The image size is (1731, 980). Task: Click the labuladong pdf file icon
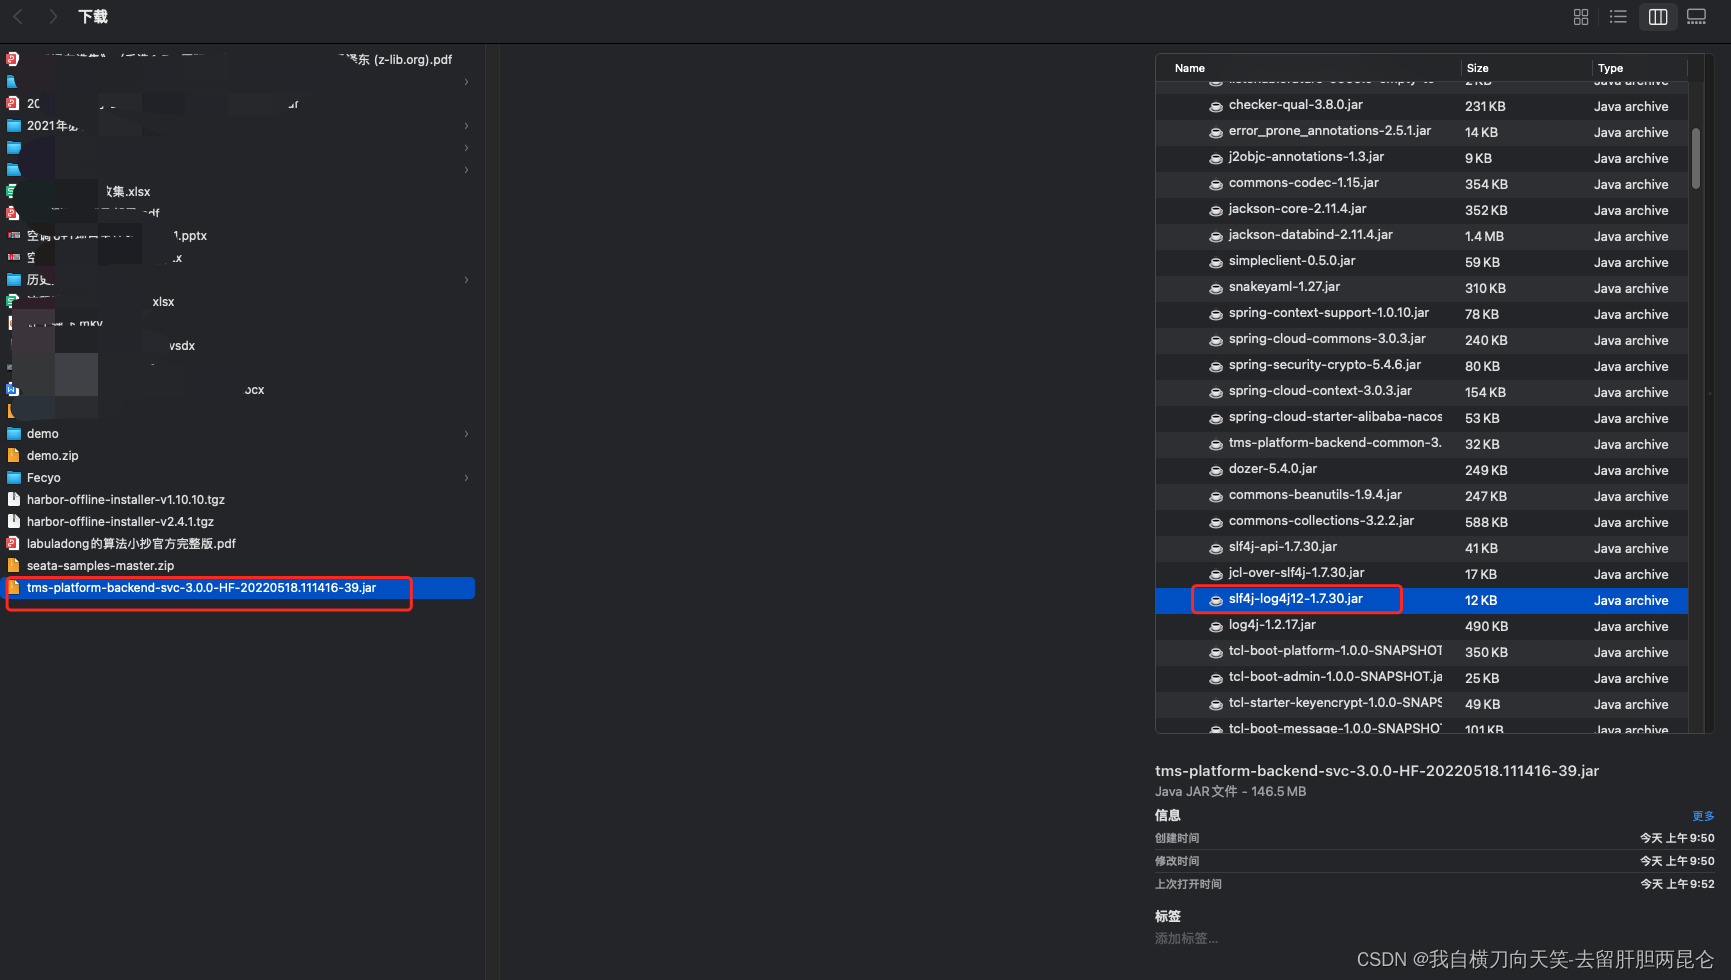pyautogui.click(x=14, y=544)
